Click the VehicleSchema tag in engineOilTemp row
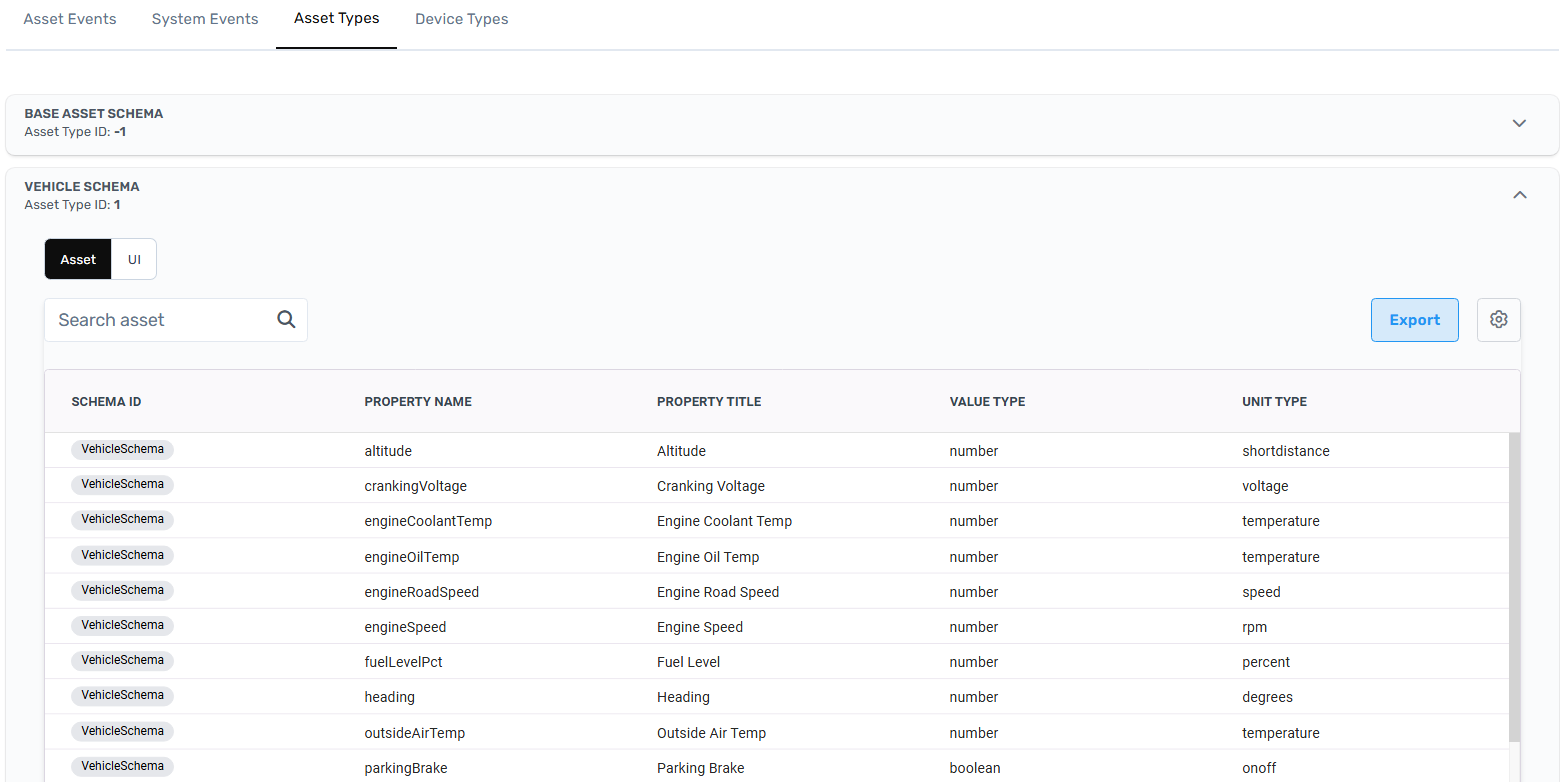This screenshot has width=1560, height=782. click(122, 556)
